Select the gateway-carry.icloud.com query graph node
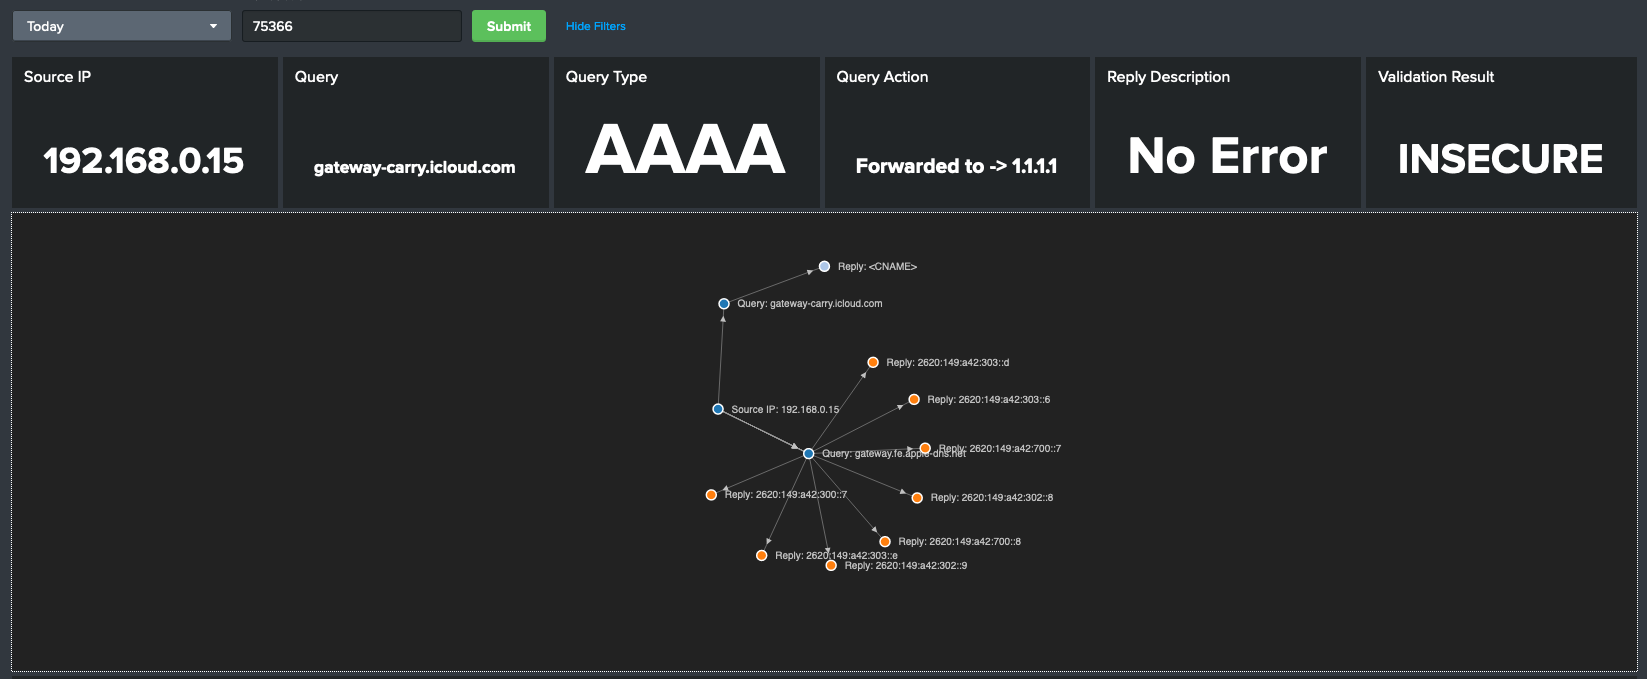Image resolution: width=1647 pixels, height=679 pixels. click(723, 303)
